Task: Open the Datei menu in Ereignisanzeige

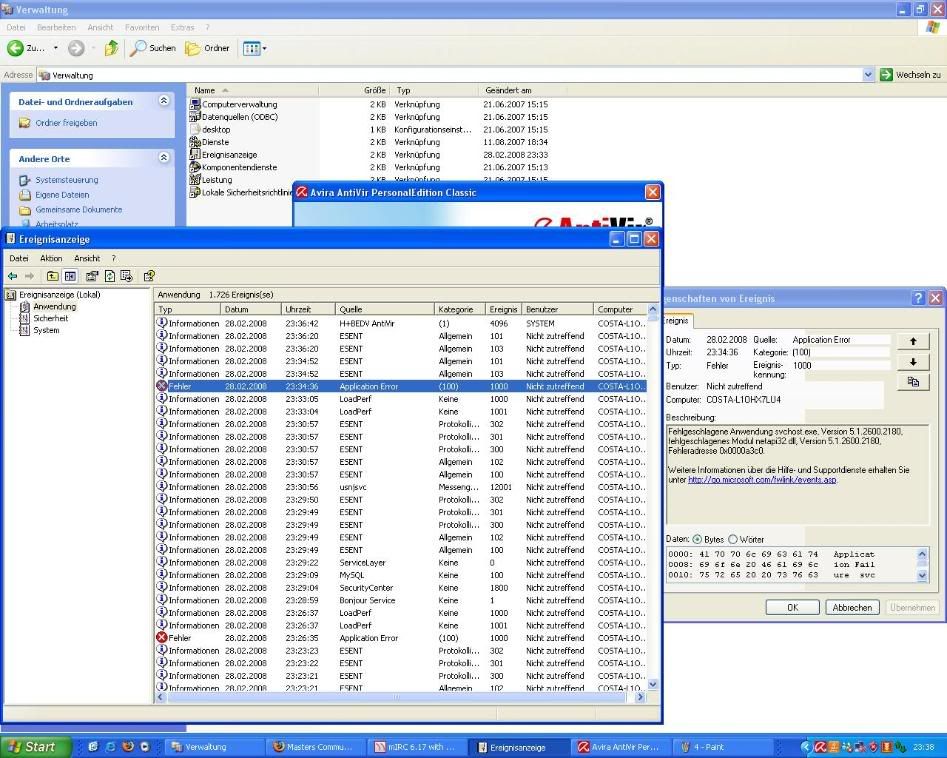Action: coord(19,259)
